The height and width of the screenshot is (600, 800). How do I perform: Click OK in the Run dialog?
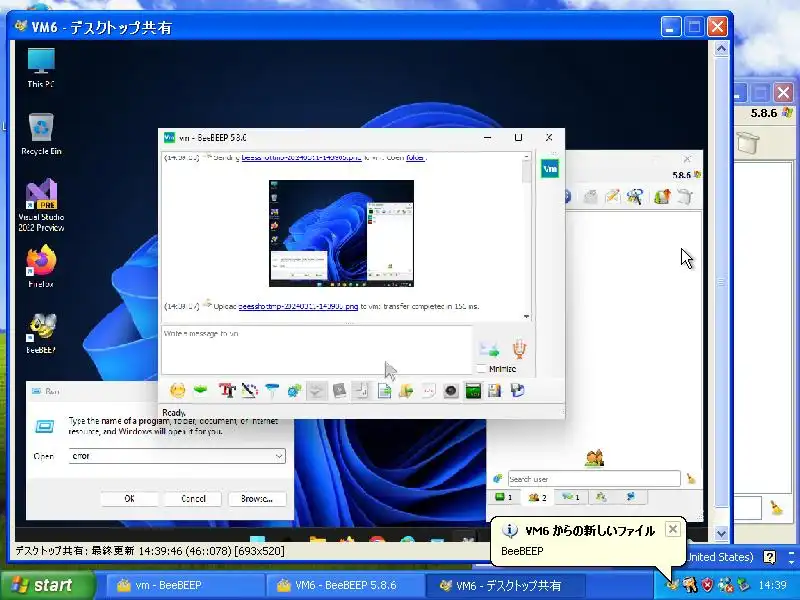coord(129,498)
